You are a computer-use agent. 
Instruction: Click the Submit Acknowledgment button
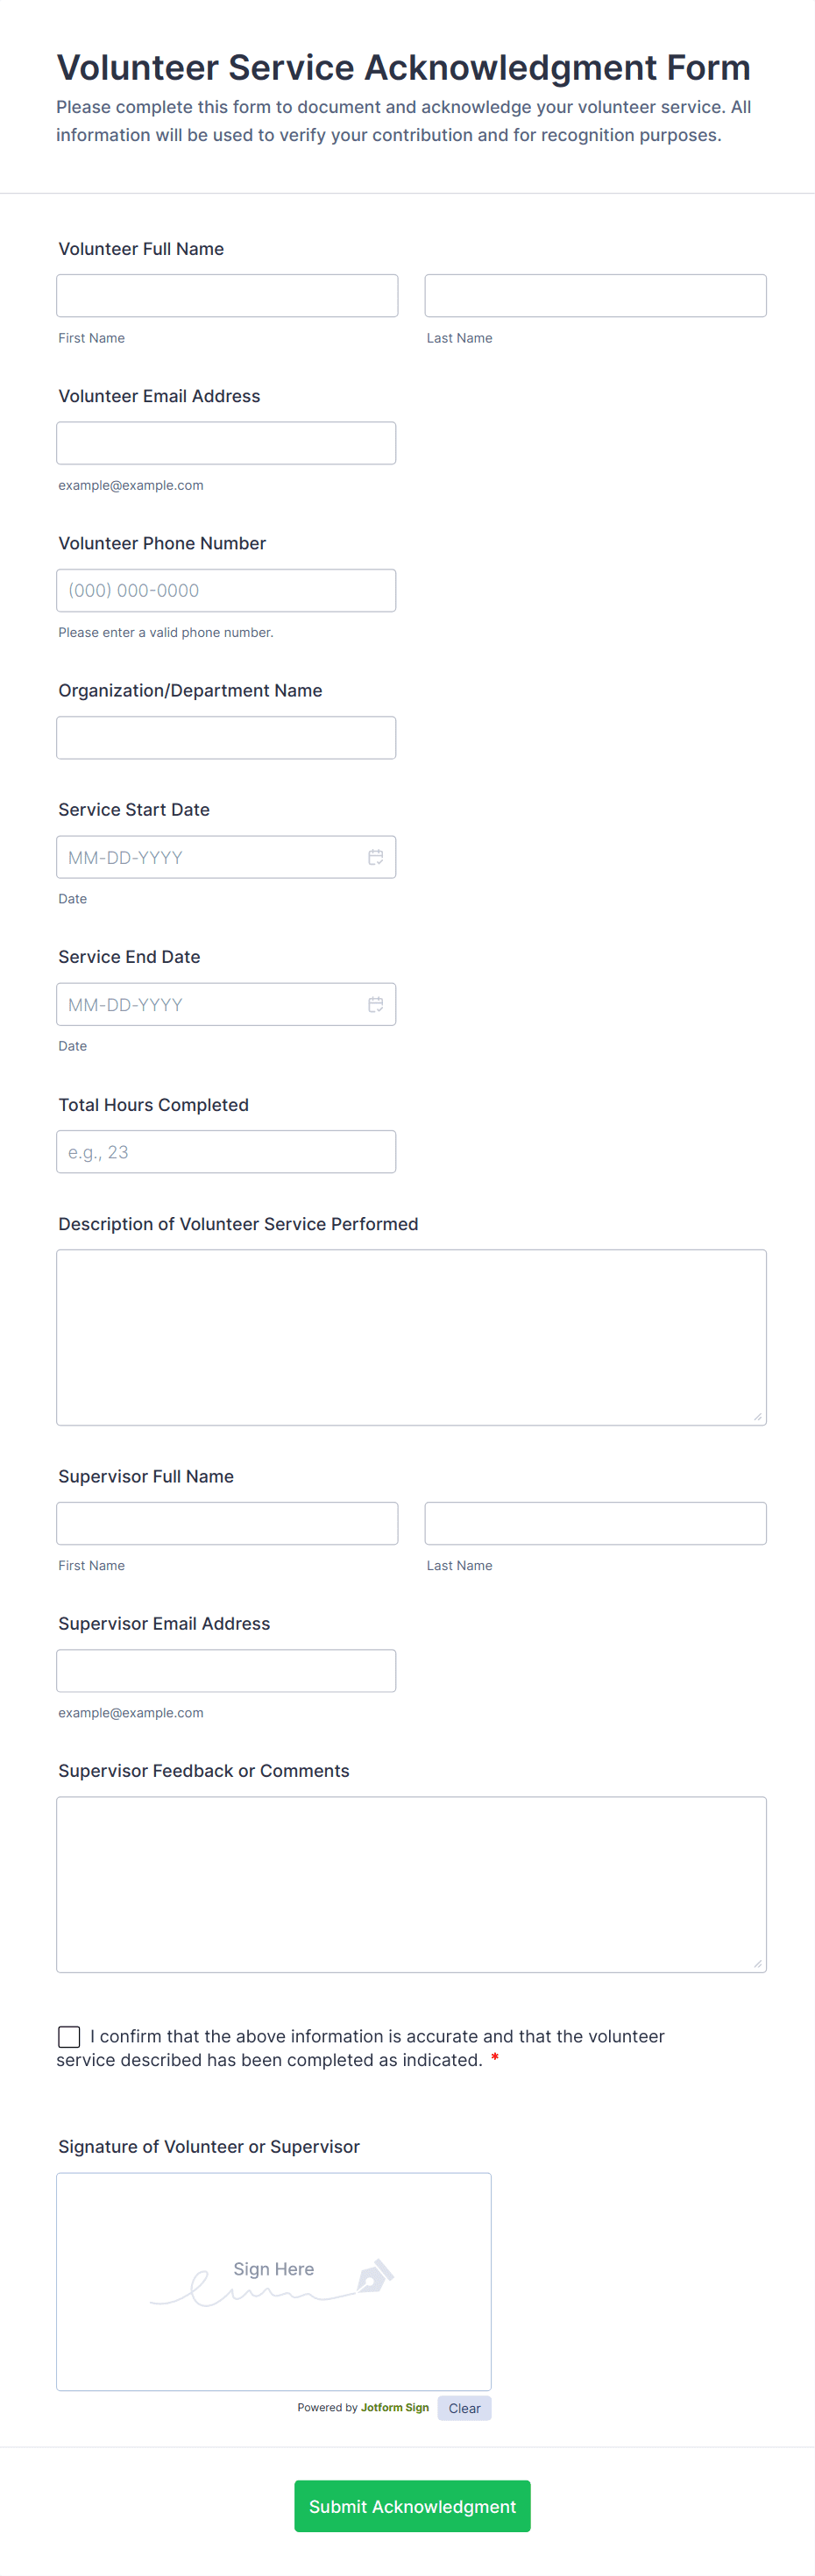click(412, 2505)
